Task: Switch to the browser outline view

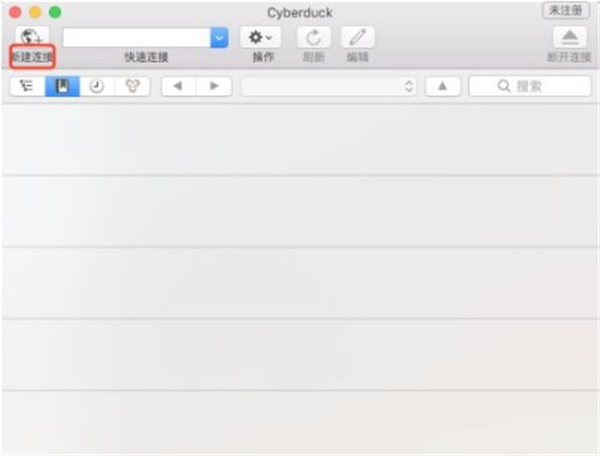Action: [26, 86]
